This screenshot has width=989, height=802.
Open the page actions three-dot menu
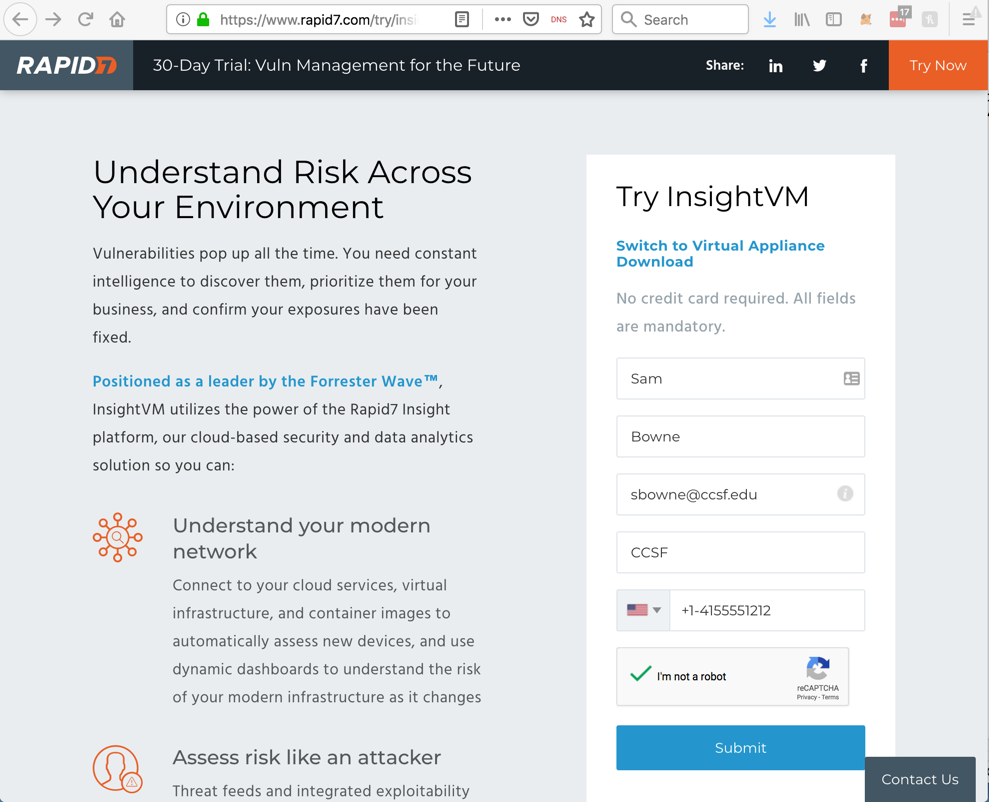tap(503, 20)
